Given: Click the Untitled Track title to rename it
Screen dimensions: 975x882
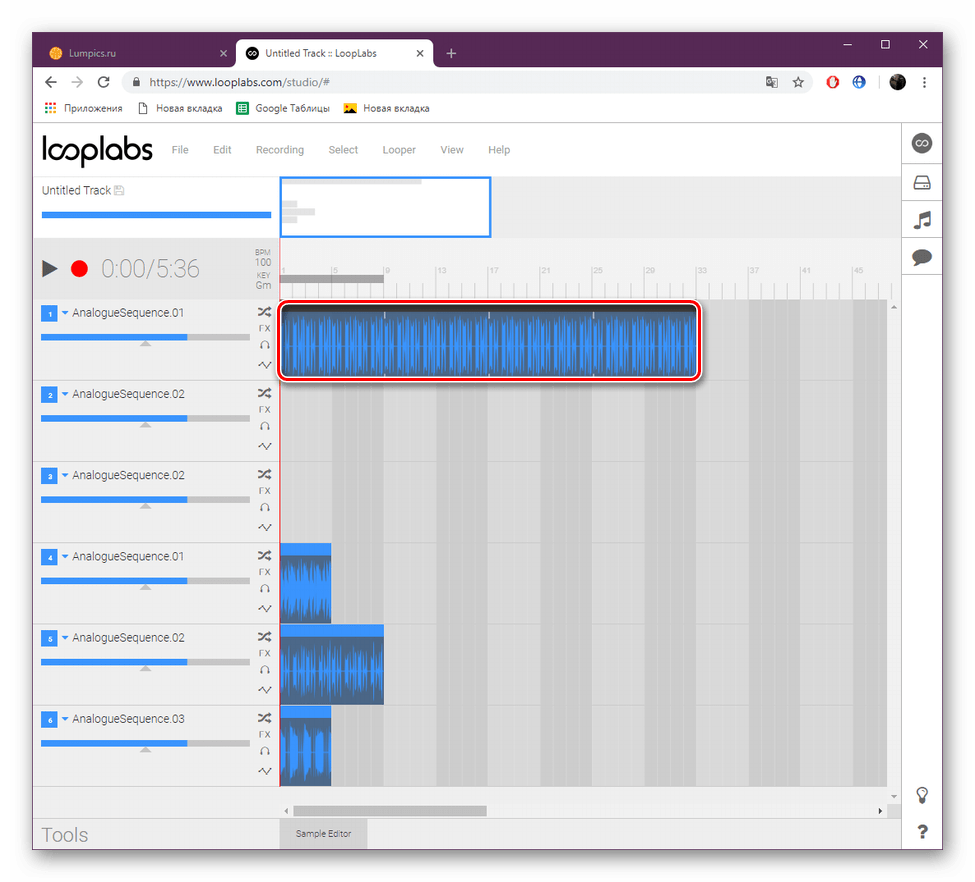Looking at the screenshot, I should pos(75,190).
